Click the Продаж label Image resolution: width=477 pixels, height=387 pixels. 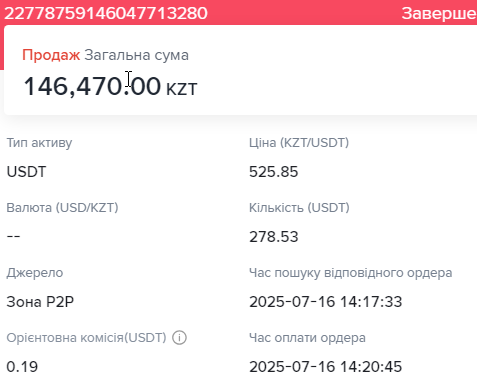[x=51, y=55]
